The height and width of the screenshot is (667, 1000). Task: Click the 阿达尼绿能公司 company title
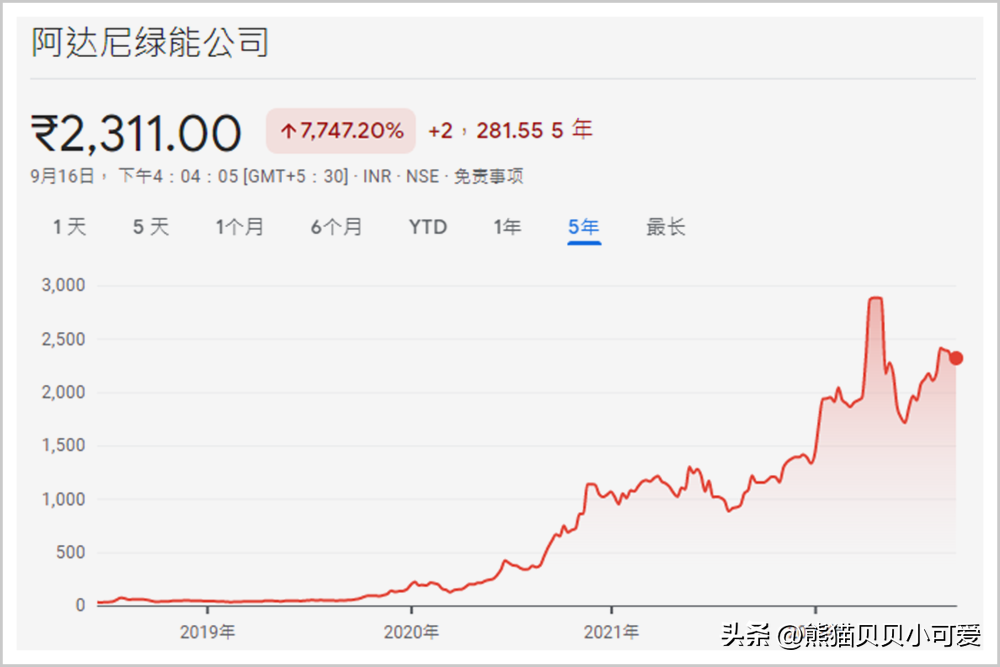click(151, 43)
